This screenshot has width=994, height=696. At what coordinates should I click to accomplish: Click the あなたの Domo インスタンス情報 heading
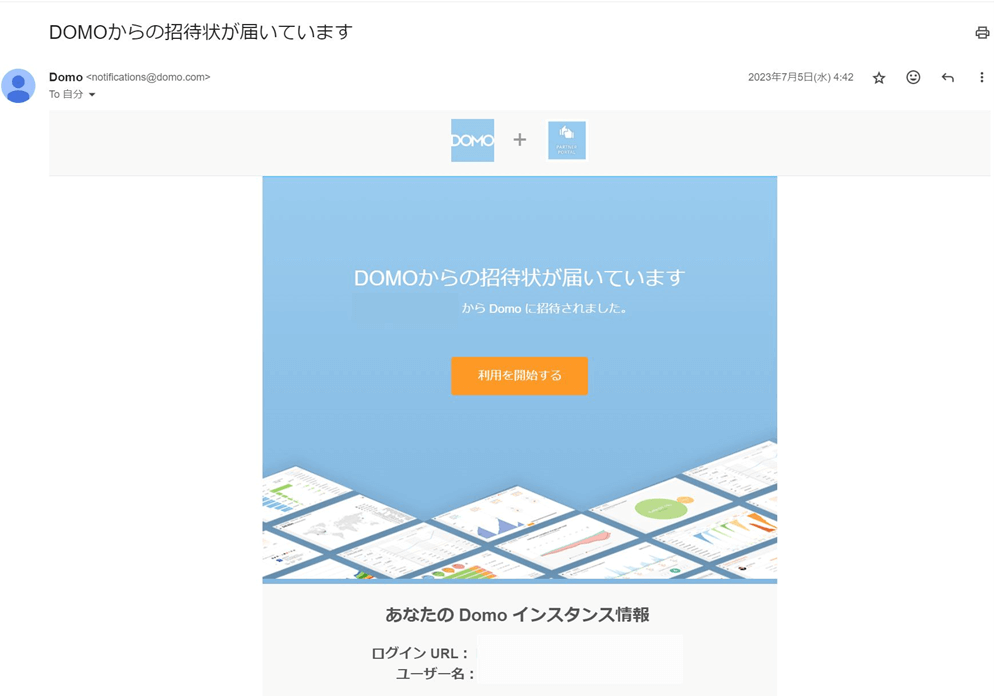pos(517,614)
